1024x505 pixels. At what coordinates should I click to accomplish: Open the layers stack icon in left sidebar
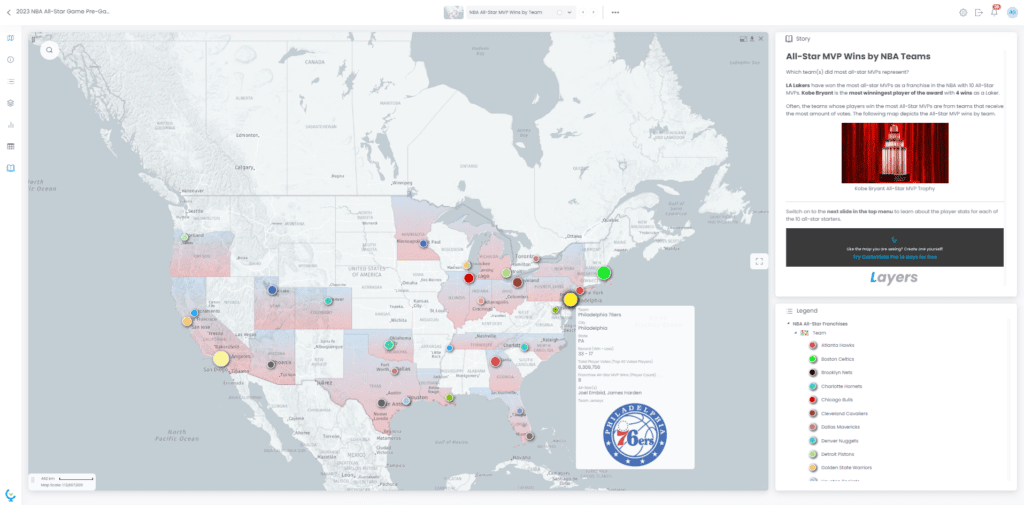point(10,103)
